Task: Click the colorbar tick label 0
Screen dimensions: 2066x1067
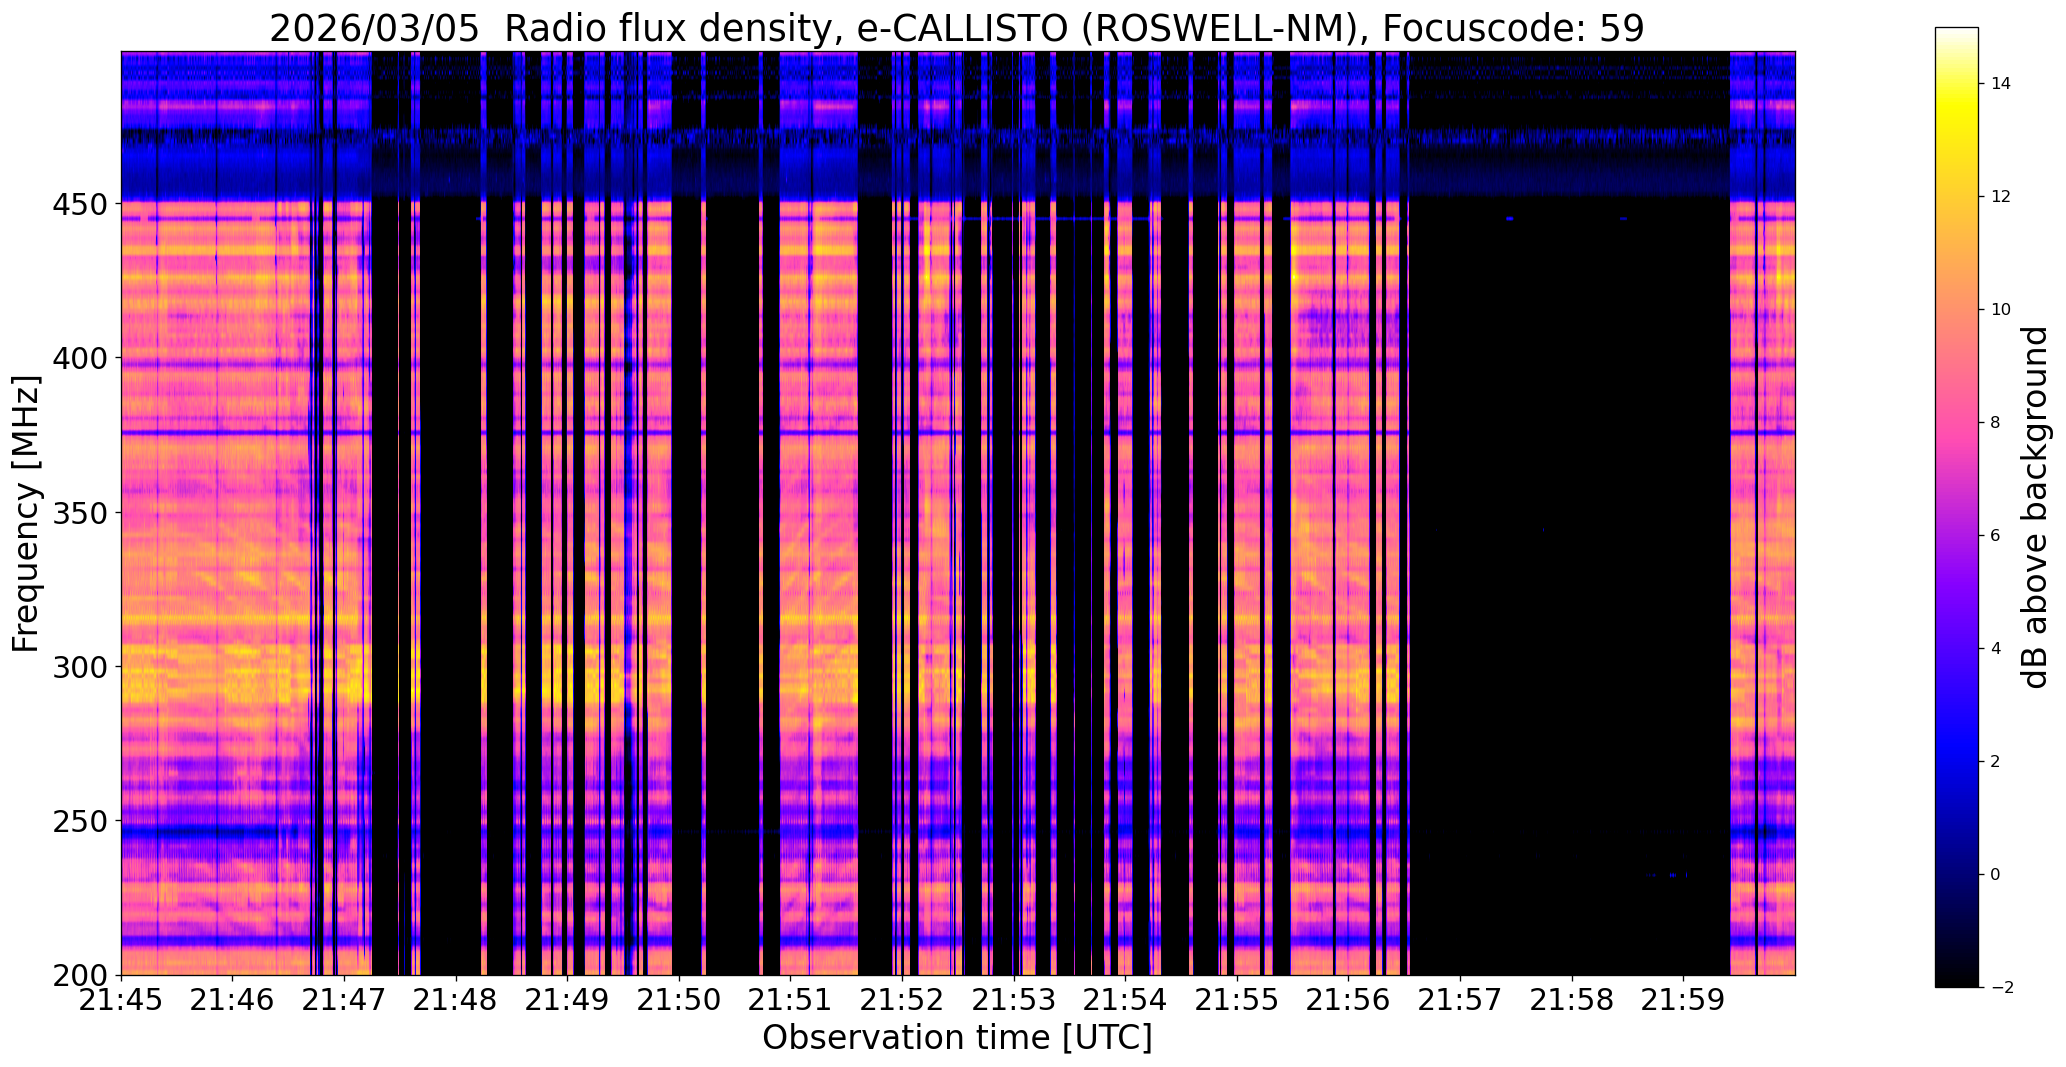Action: 1995,875
